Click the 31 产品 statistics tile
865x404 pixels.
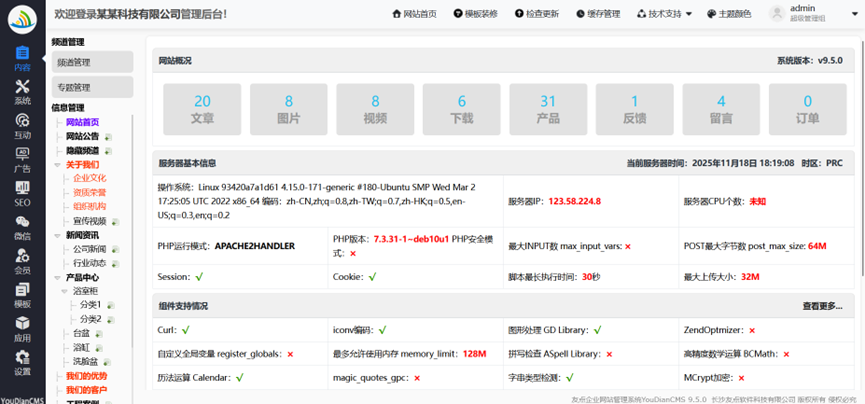[x=548, y=109]
